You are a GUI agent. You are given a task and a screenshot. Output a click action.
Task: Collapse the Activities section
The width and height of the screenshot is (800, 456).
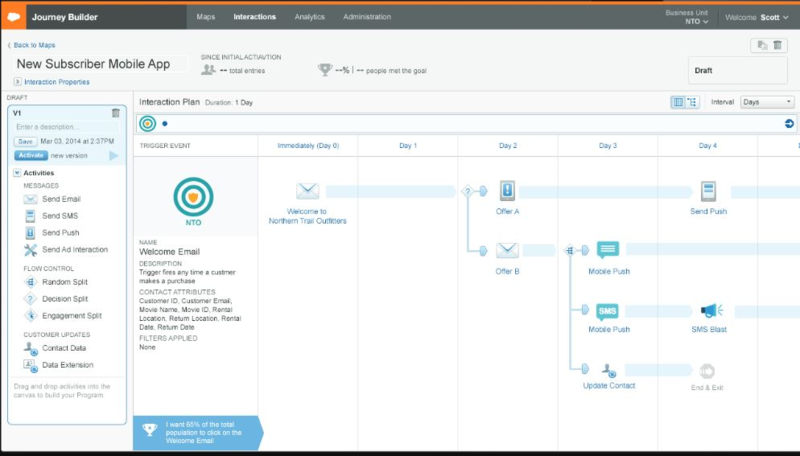click(x=17, y=173)
